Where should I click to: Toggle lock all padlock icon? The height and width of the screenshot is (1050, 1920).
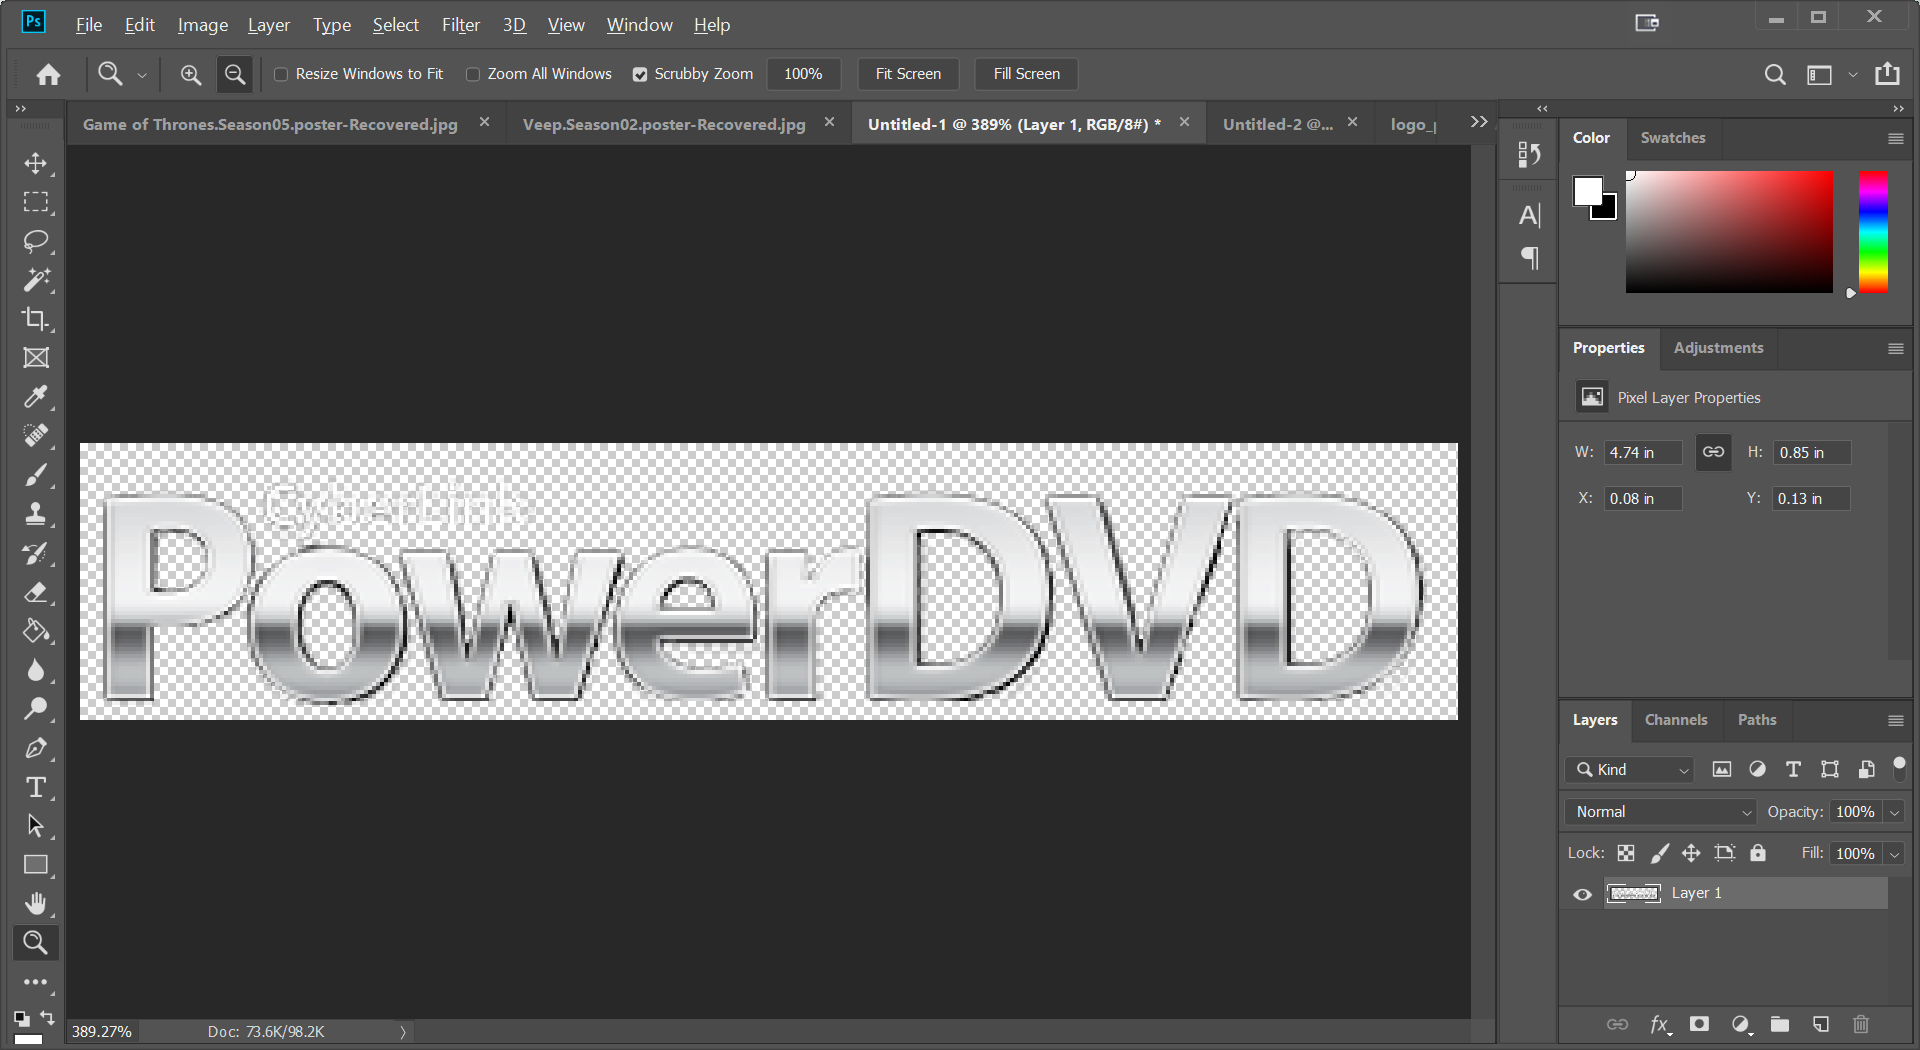click(x=1758, y=853)
